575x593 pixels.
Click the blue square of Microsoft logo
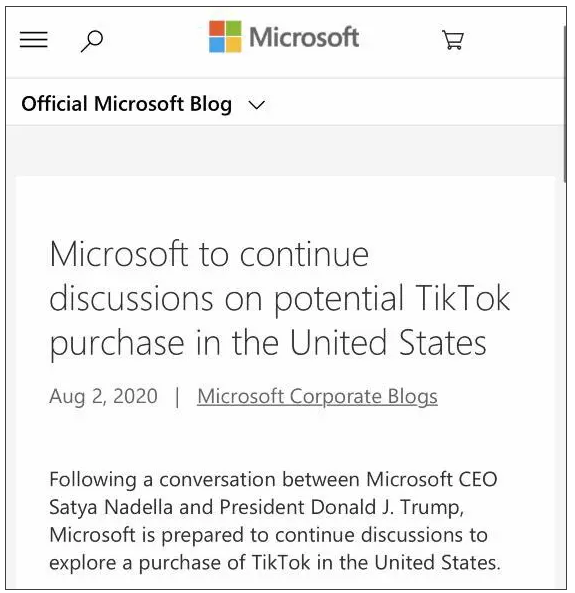[217, 45]
